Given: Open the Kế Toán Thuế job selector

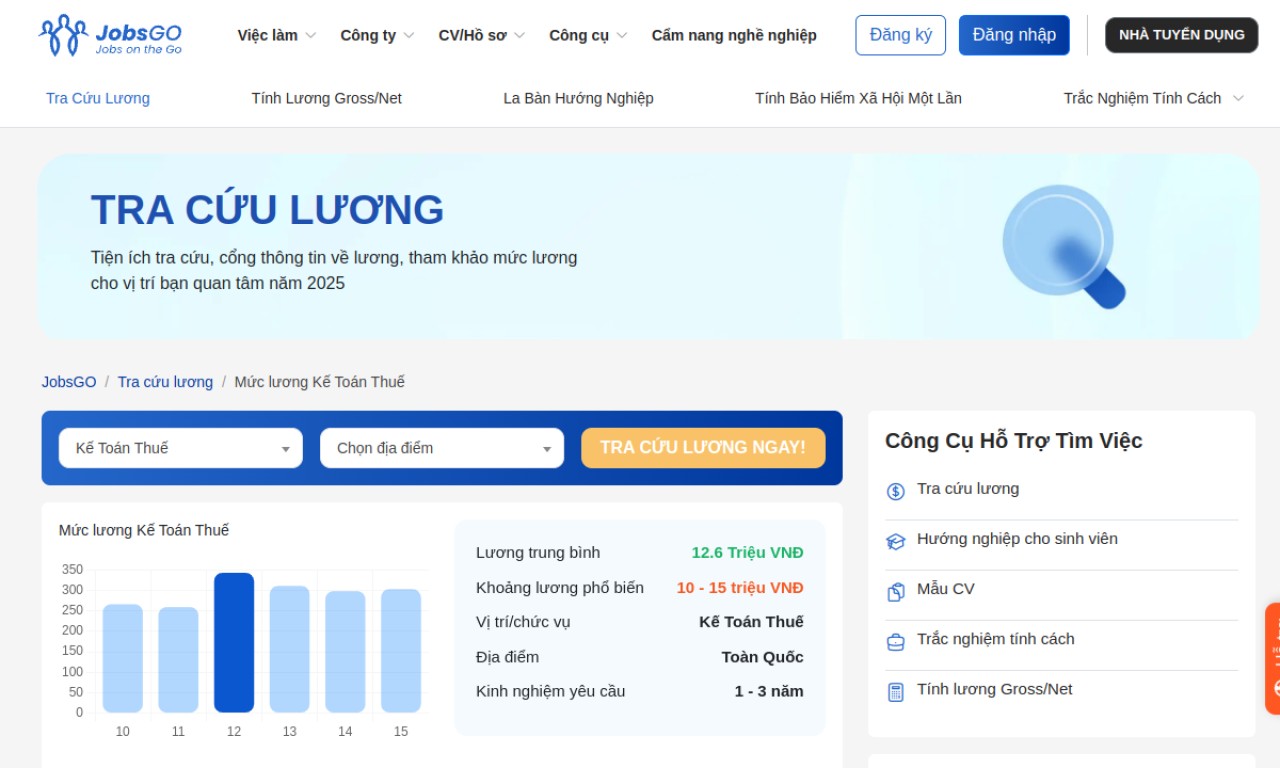Looking at the screenshot, I should pyautogui.click(x=180, y=448).
